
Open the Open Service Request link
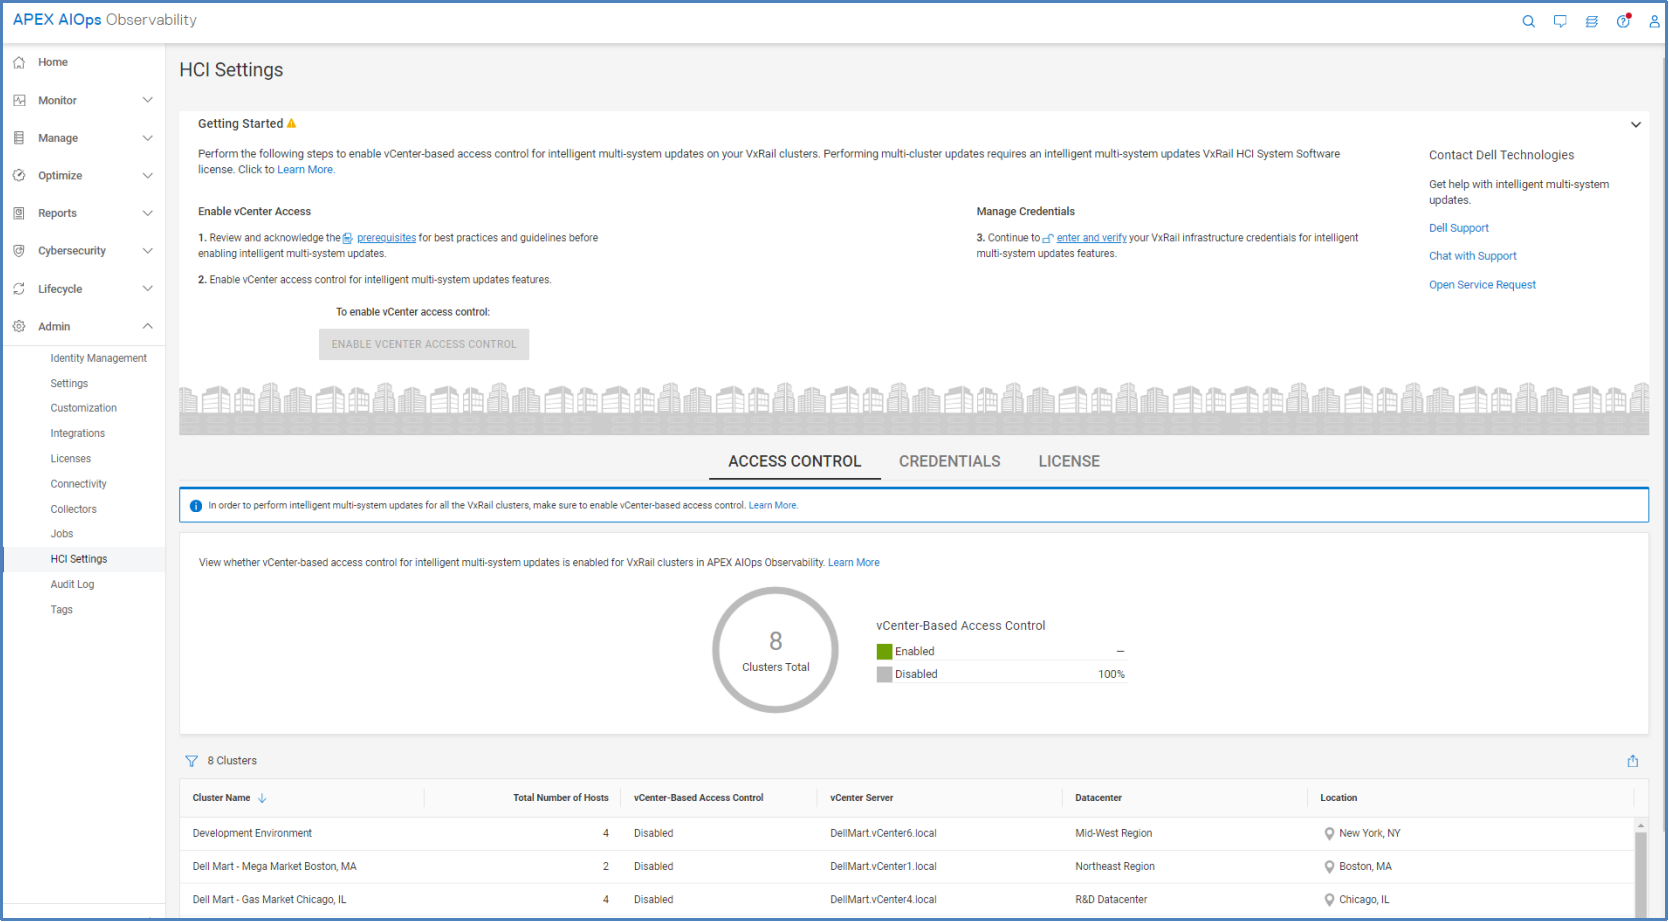coord(1482,285)
